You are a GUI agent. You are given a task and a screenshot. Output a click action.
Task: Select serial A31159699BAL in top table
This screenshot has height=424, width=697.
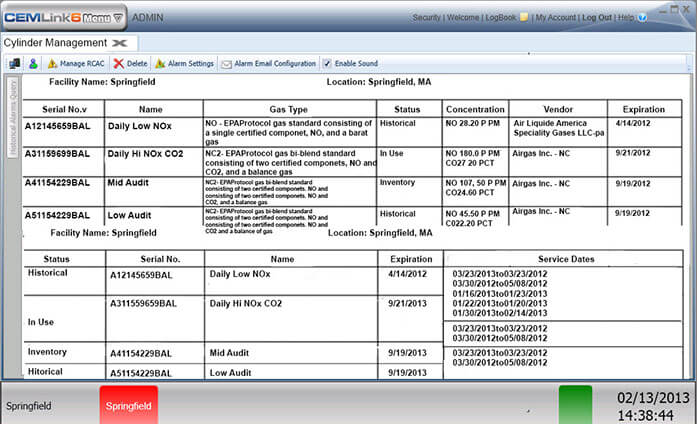57,154
